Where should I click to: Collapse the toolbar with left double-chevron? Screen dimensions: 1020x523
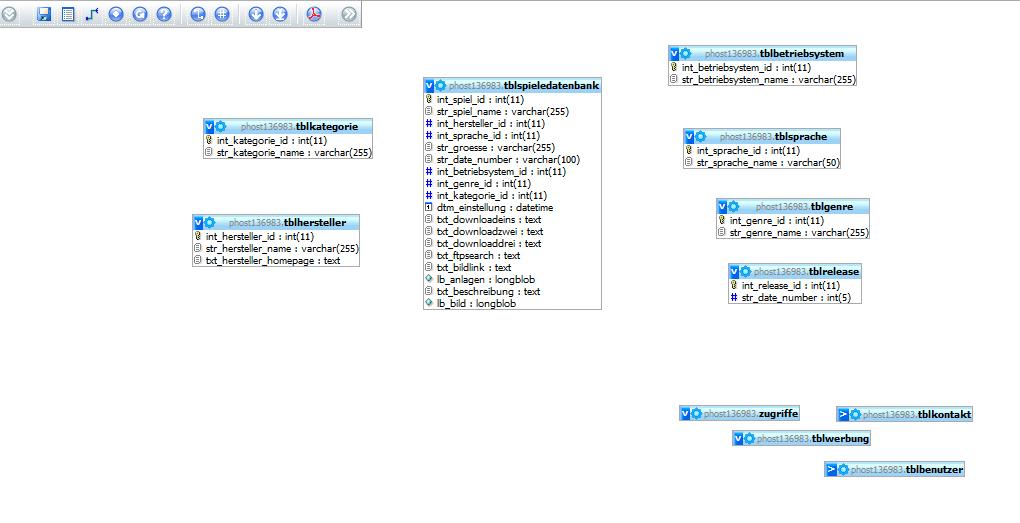tap(9, 14)
